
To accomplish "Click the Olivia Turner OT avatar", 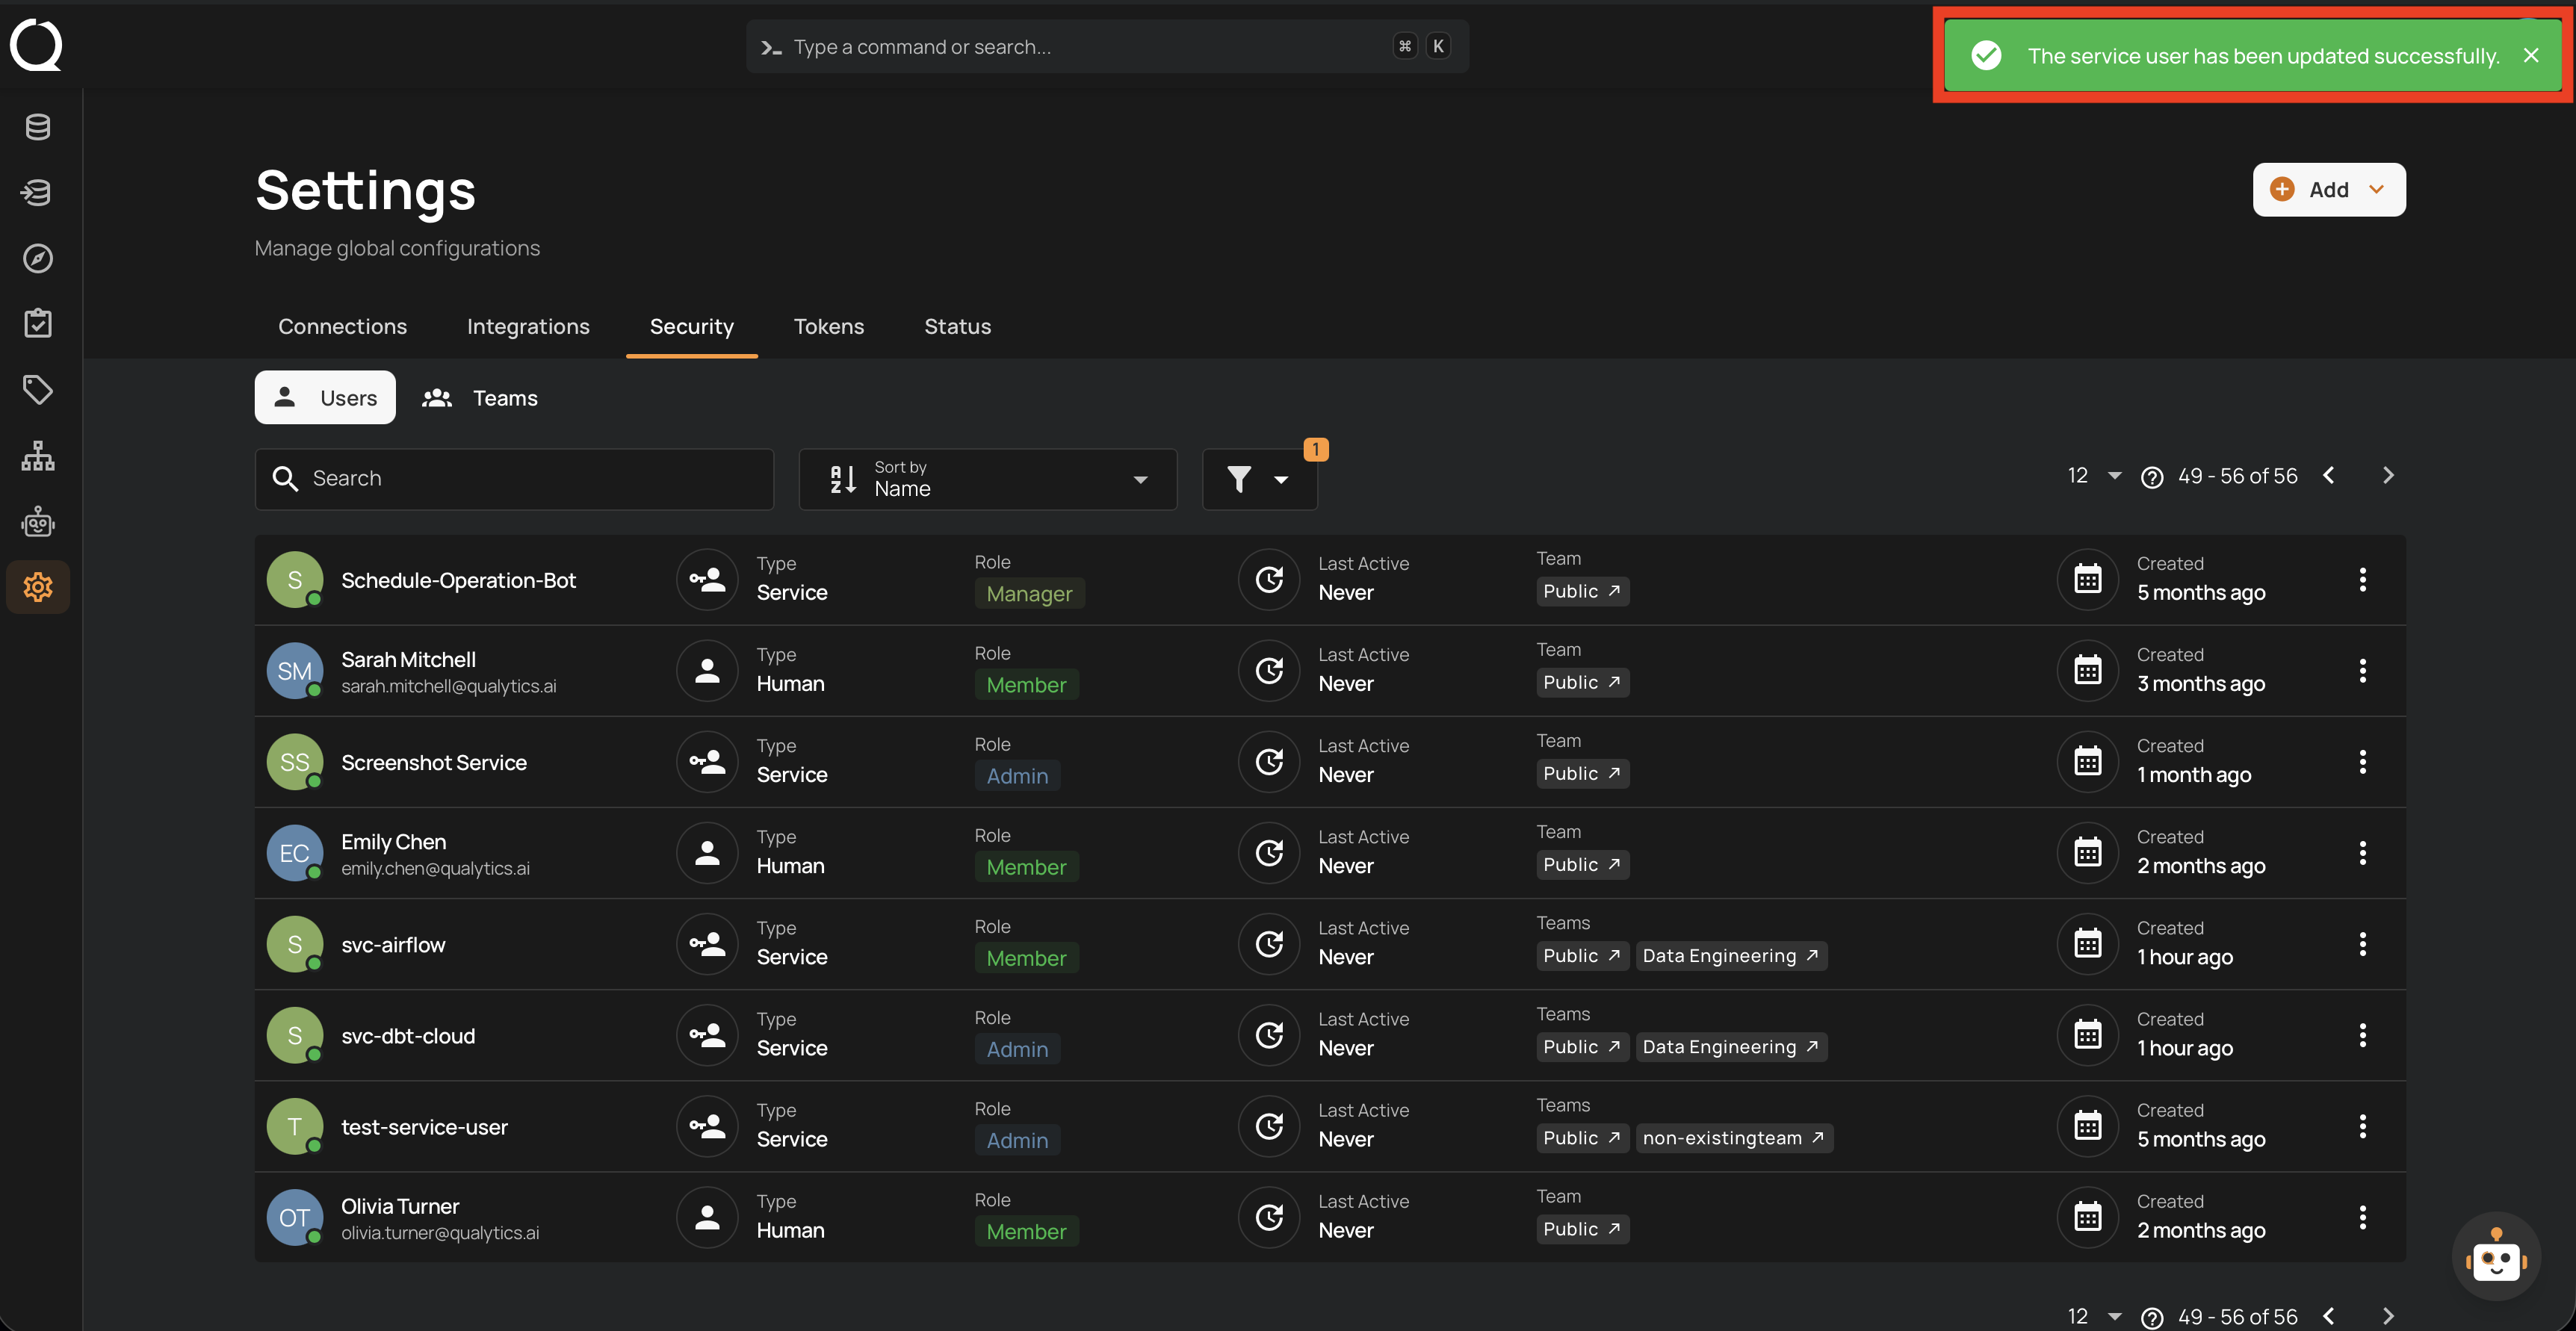I will tap(294, 1217).
